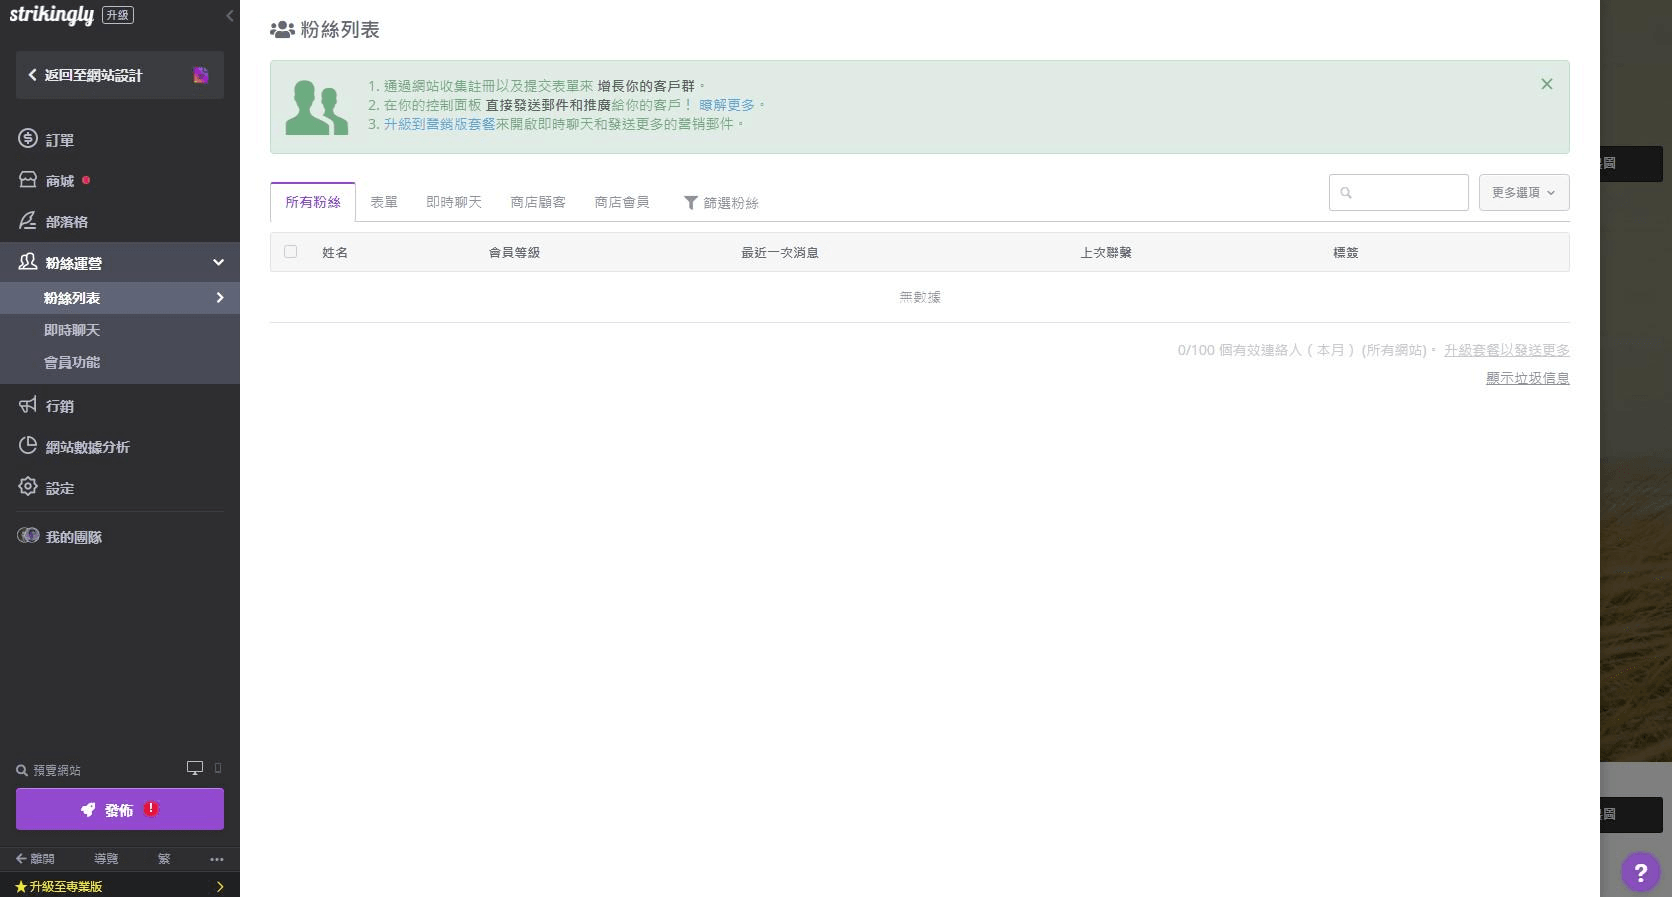
Task: Click 離開 exit at sidebar bottom
Action: (36, 859)
